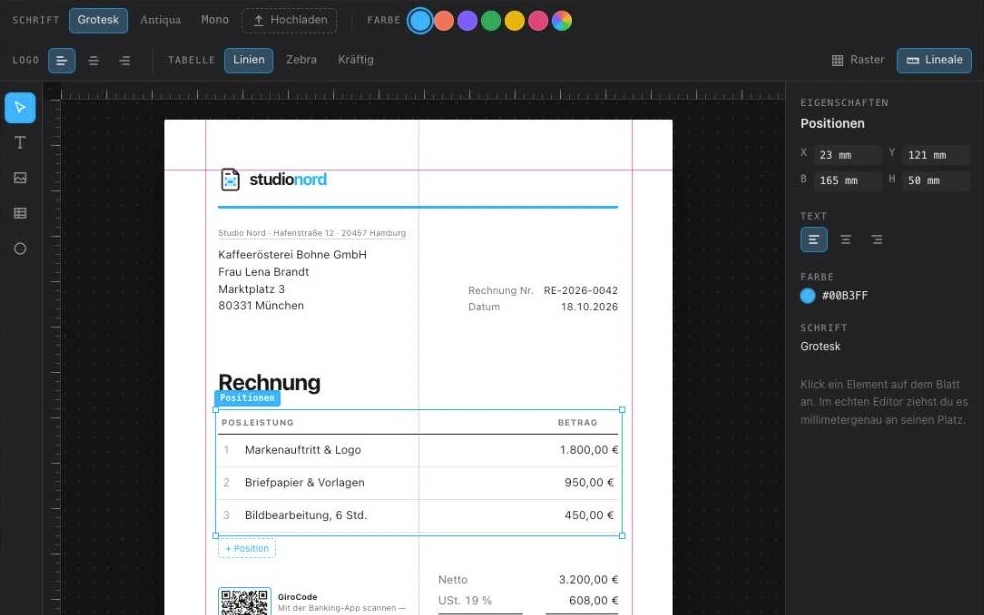Click the 450,00 € amount
The height and width of the screenshot is (615, 984).
coord(589,515)
